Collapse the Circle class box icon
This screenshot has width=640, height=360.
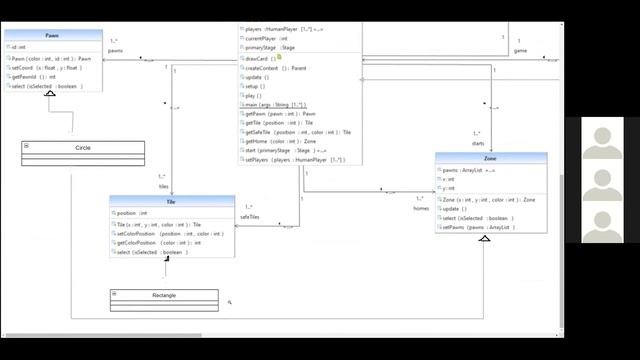[x=26, y=146]
